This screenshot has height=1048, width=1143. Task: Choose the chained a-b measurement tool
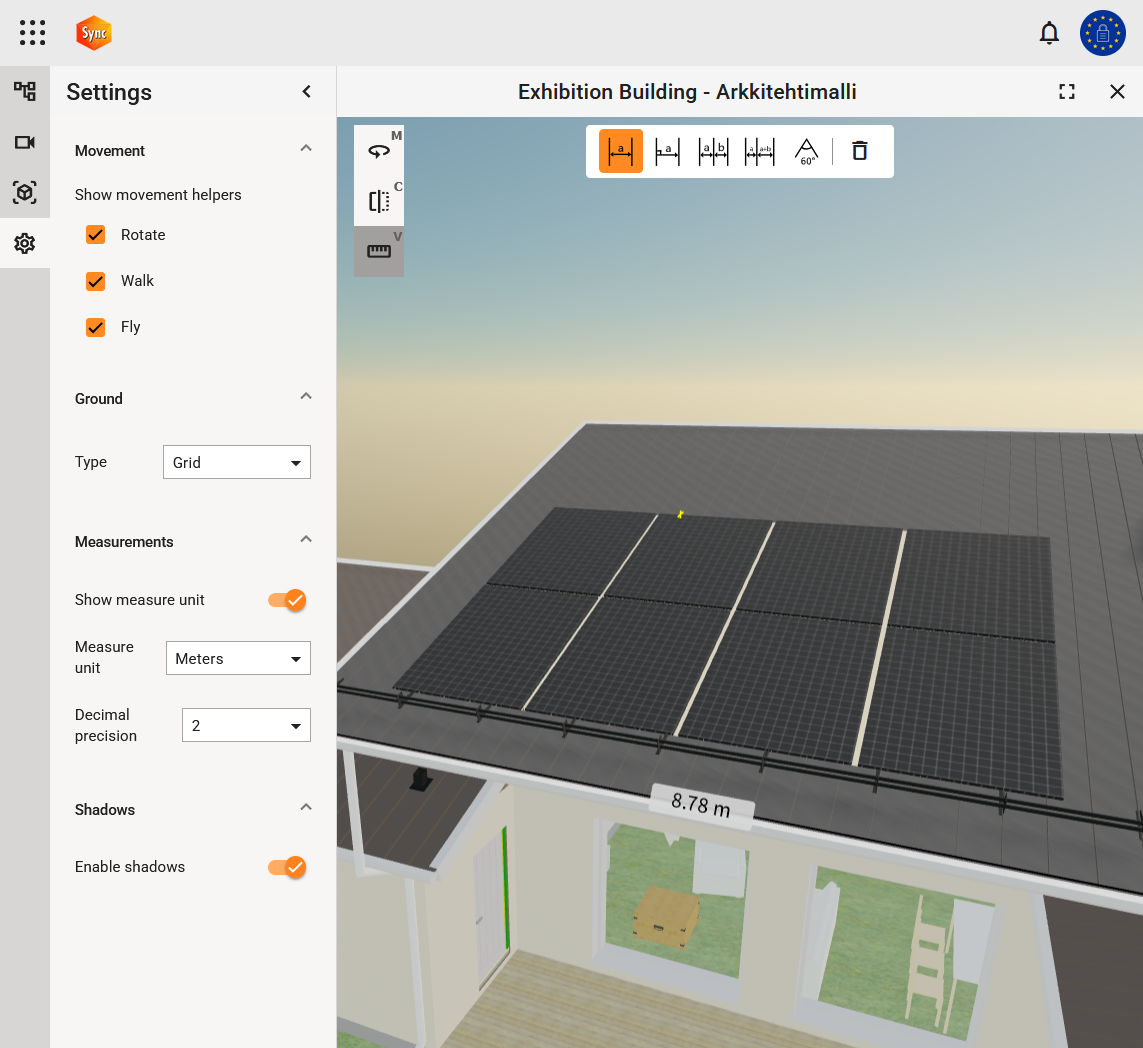click(x=713, y=151)
